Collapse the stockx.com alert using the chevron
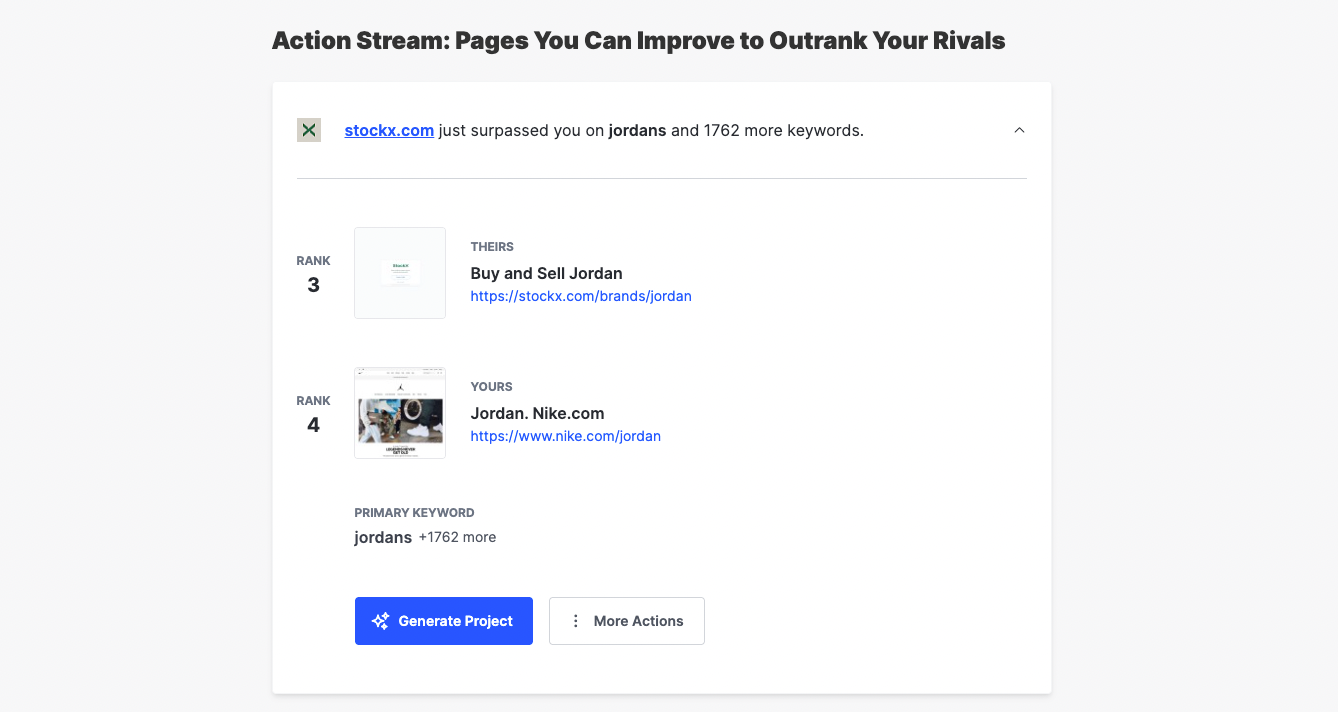Image resolution: width=1338 pixels, height=712 pixels. tap(1019, 130)
